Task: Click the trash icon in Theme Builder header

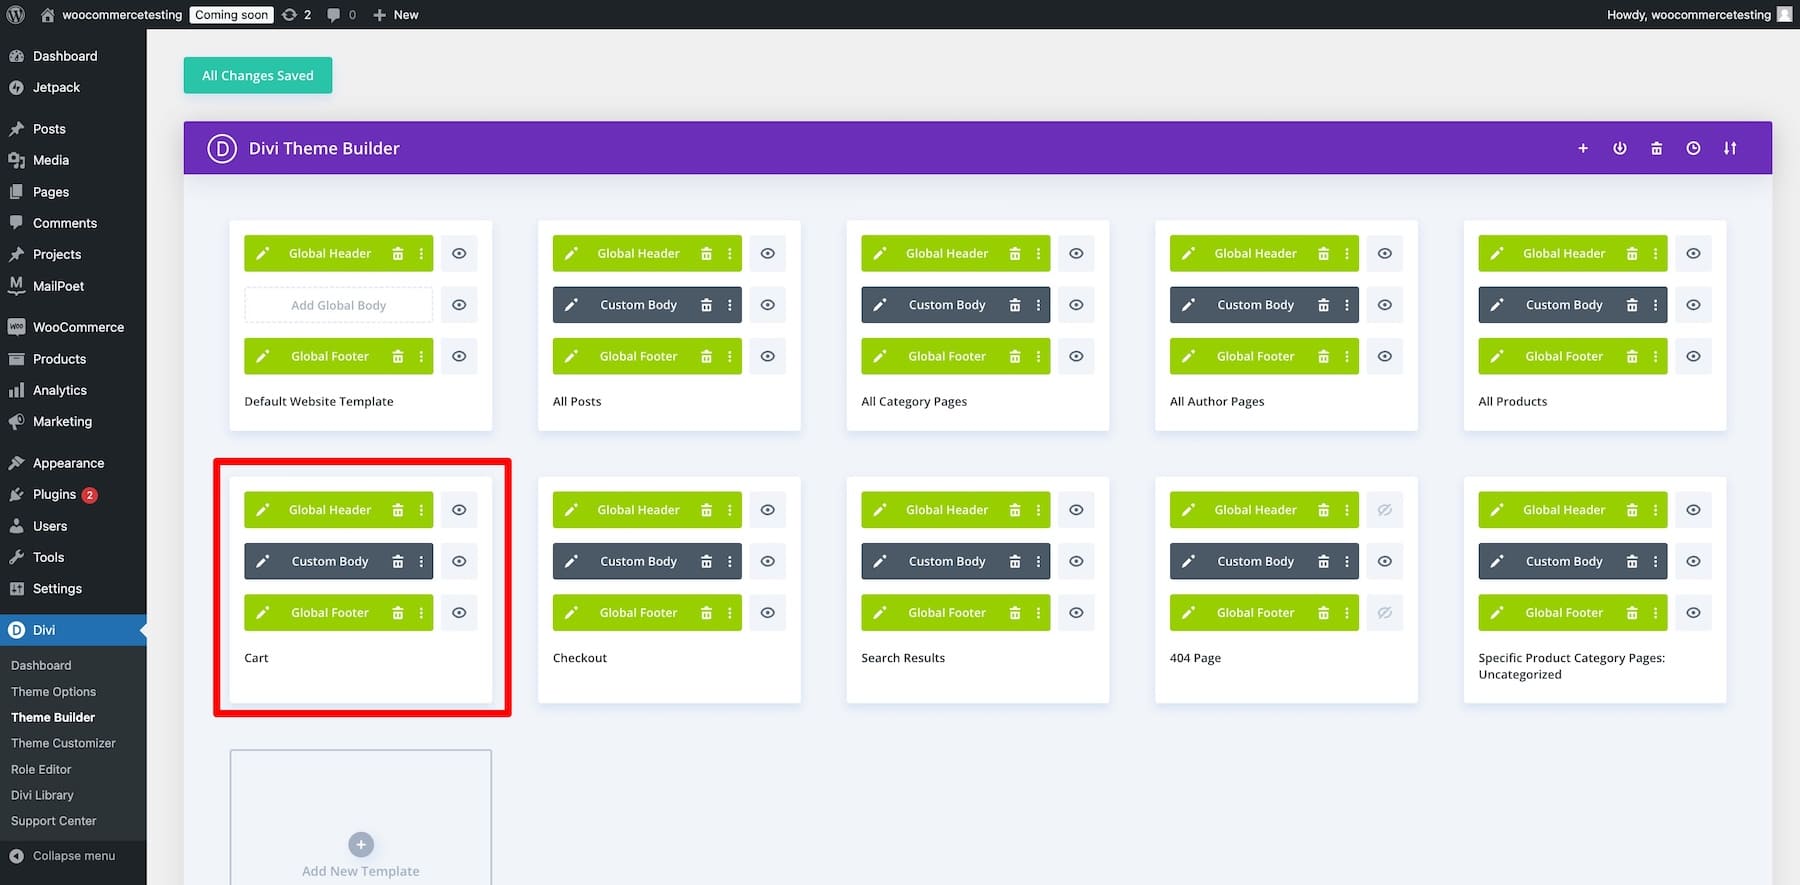Action: [x=1656, y=148]
